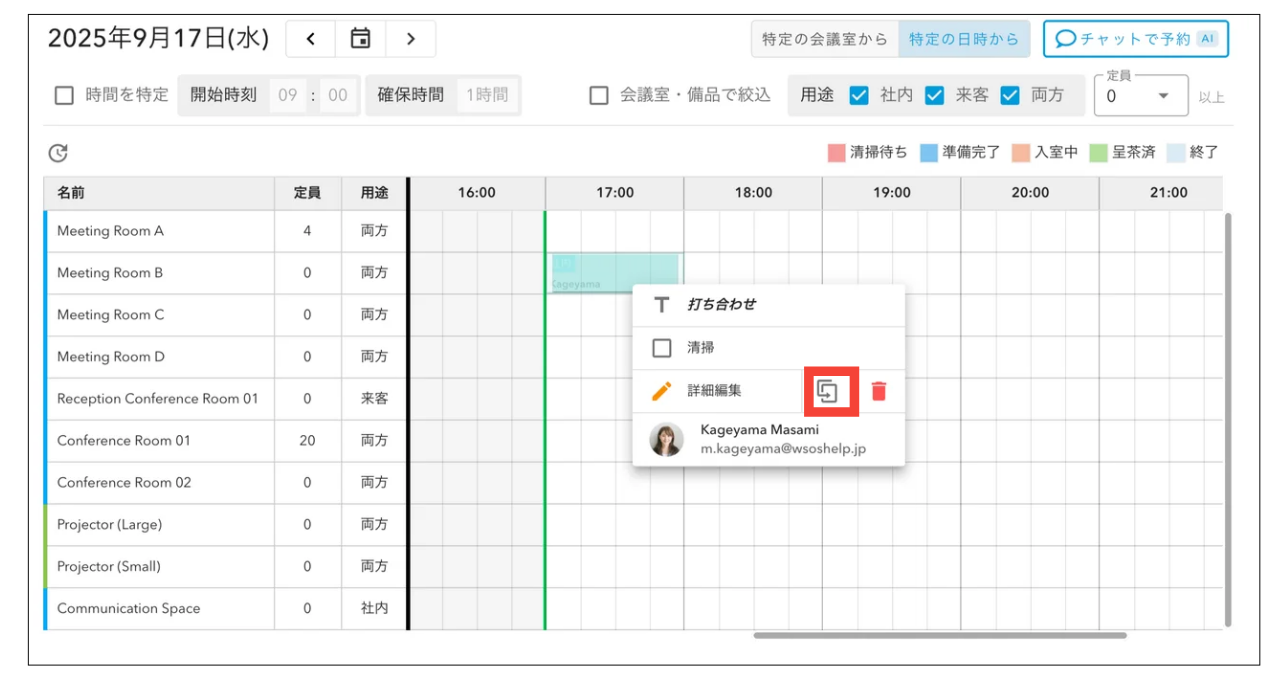The image size is (1287, 680).
Task: Click the chat bubble icon in チャットで予約
Action: [1066, 39]
